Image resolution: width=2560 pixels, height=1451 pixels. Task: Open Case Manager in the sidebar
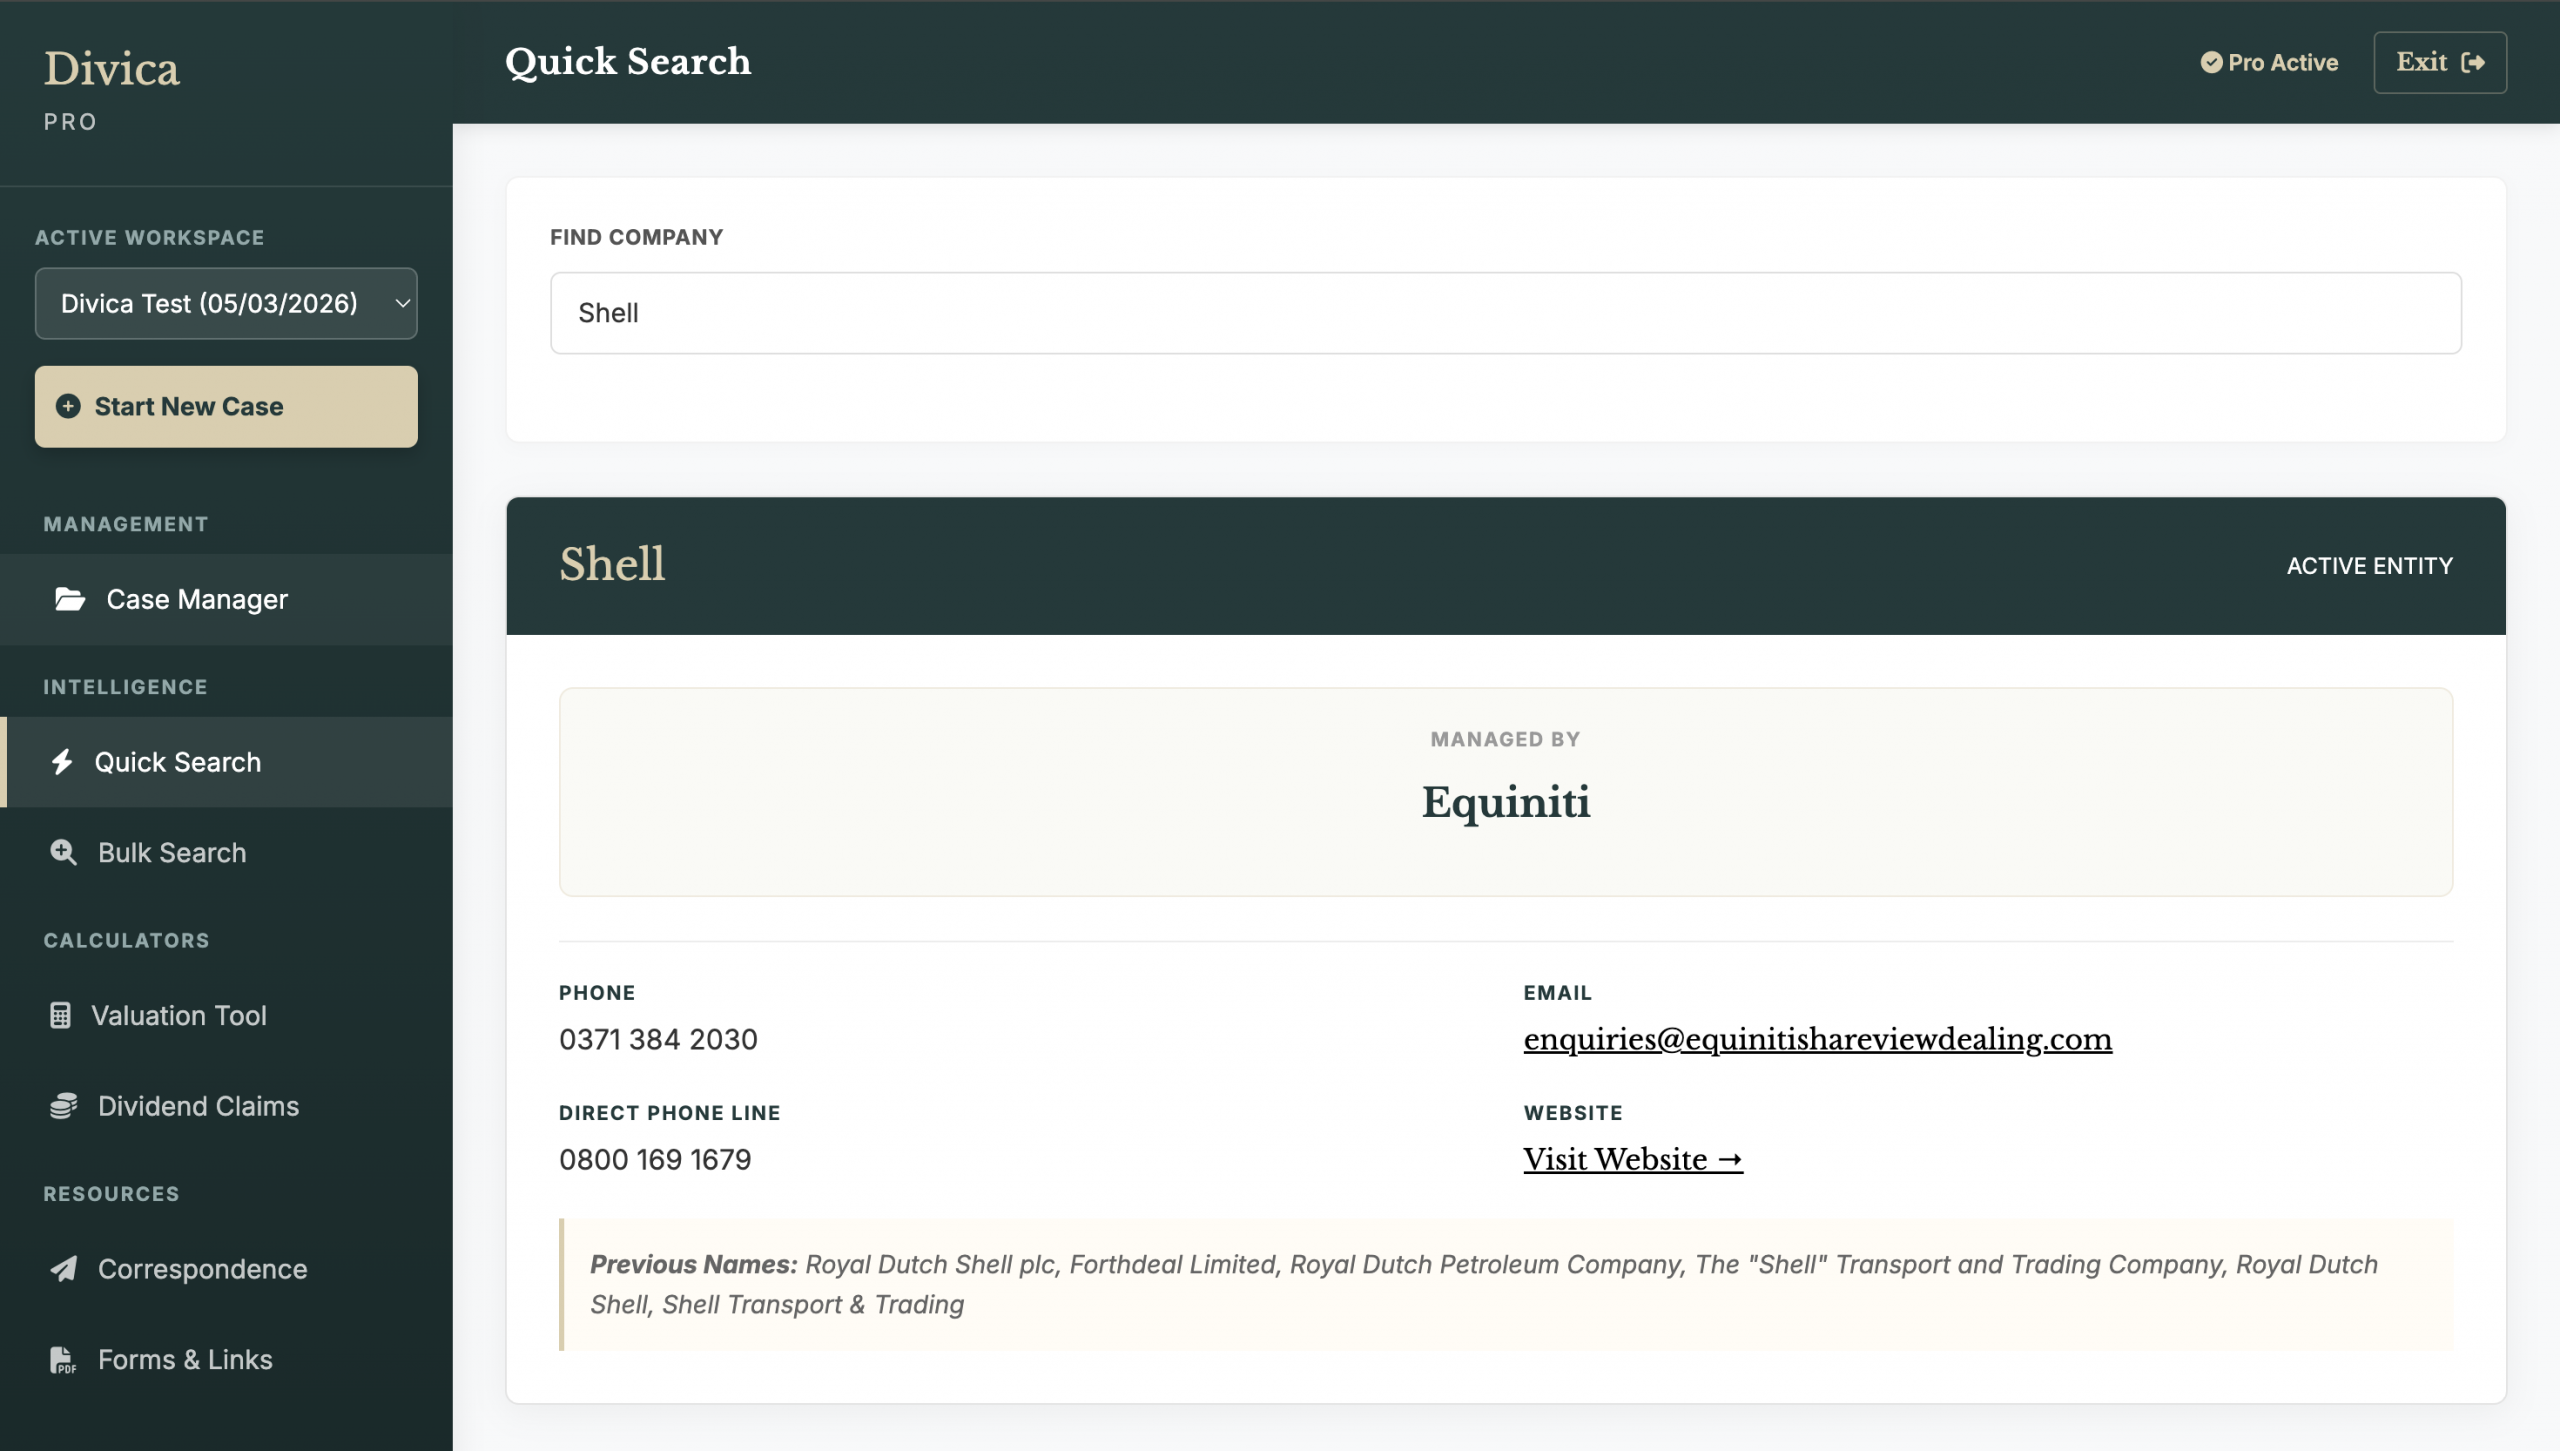pos(226,599)
